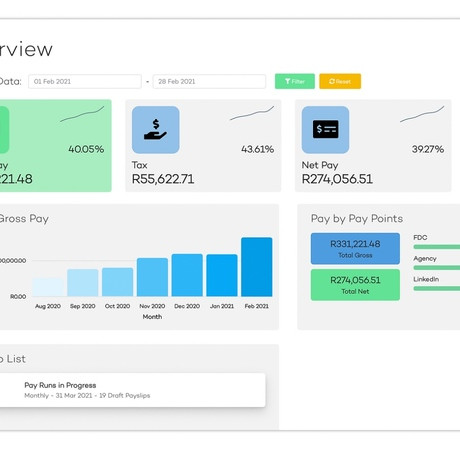Click the Net Pay card trend sparkline
Image resolution: width=460 pixels, height=460 pixels.
[x=422, y=114]
